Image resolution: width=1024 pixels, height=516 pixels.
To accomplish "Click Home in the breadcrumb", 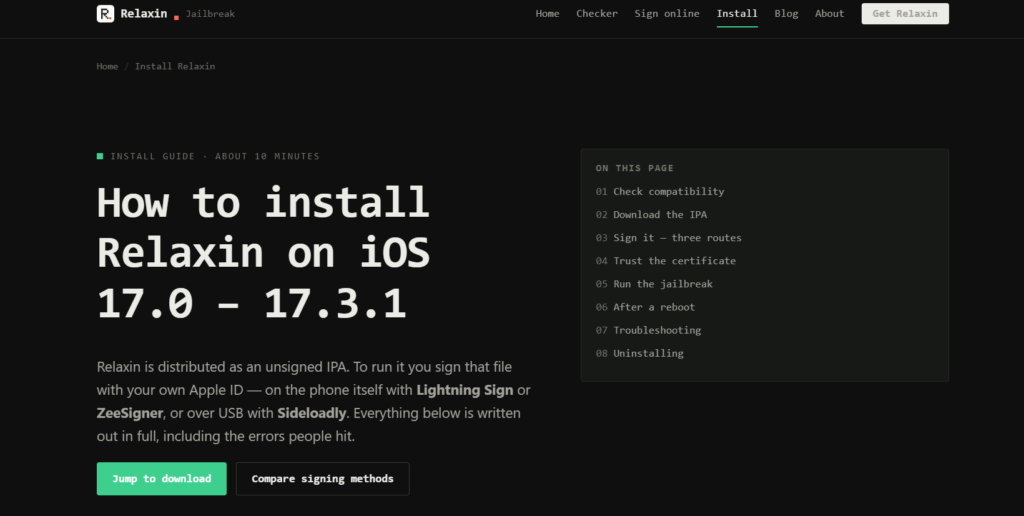I will (x=107, y=66).
